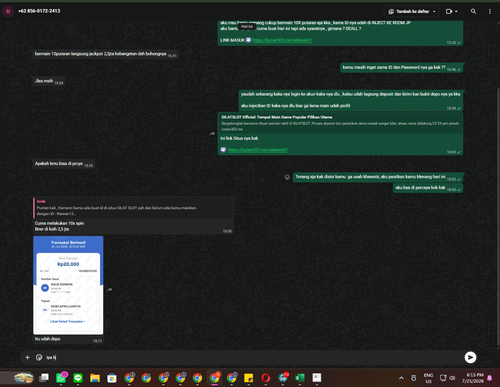Jump to the quoted 'Anda' reply message
This screenshot has height=387, width=500.
click(x=133, y=207)
